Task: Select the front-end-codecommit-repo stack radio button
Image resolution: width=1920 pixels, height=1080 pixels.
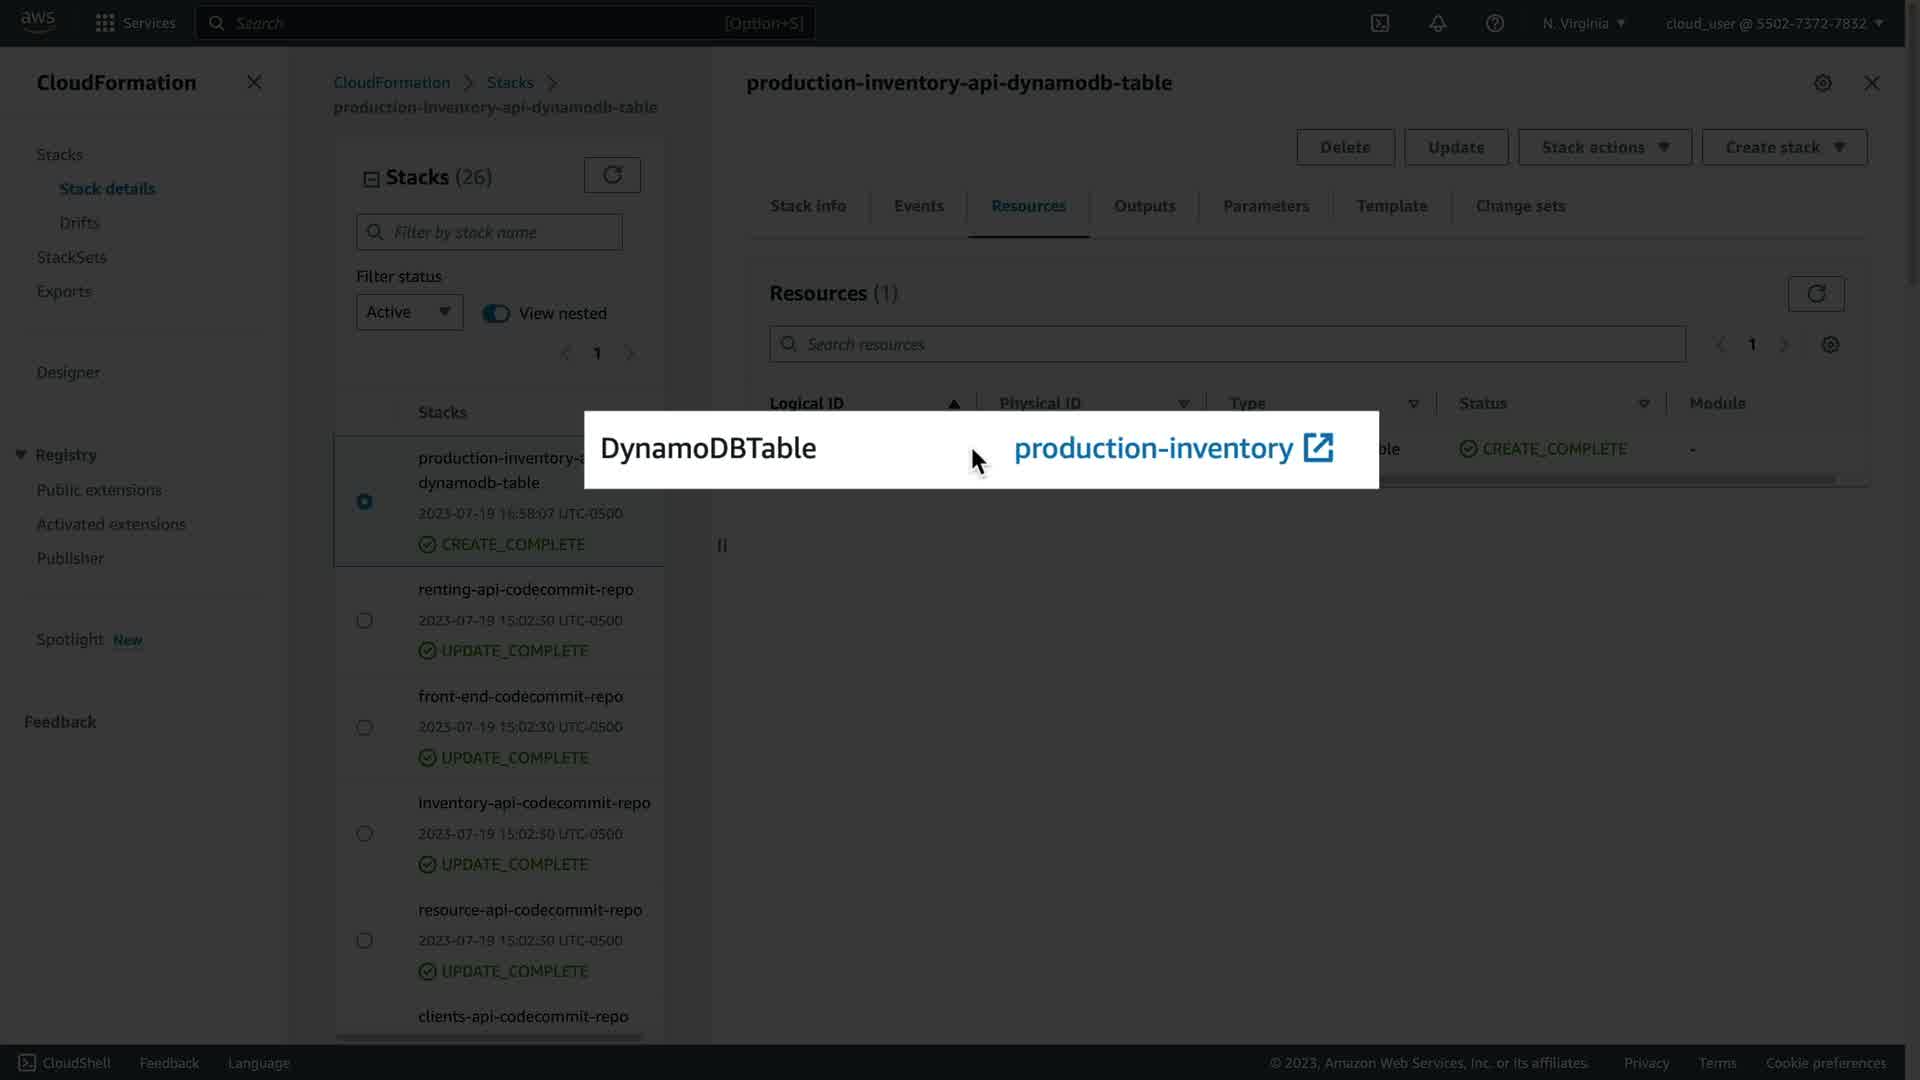Action: (364, 728)
